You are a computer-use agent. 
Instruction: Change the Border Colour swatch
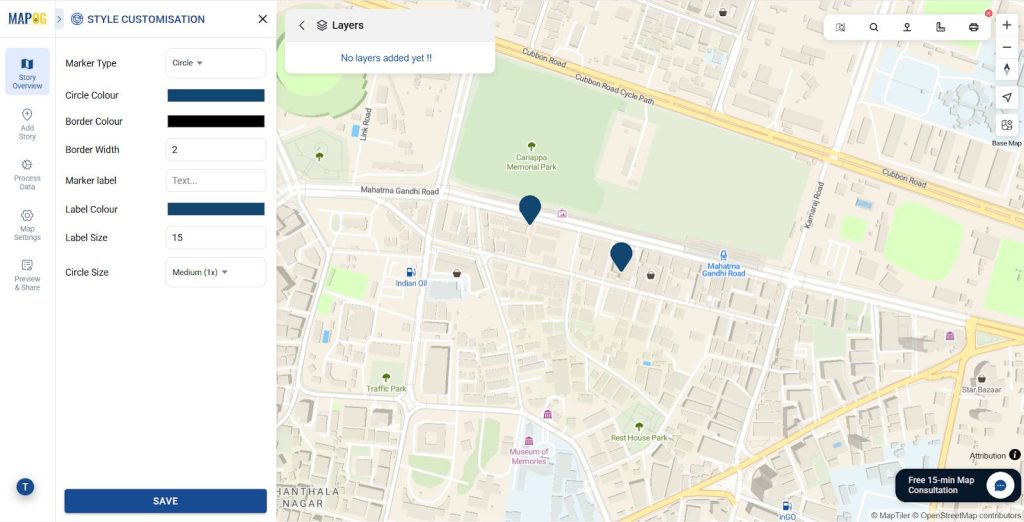[x=216, y=121]
